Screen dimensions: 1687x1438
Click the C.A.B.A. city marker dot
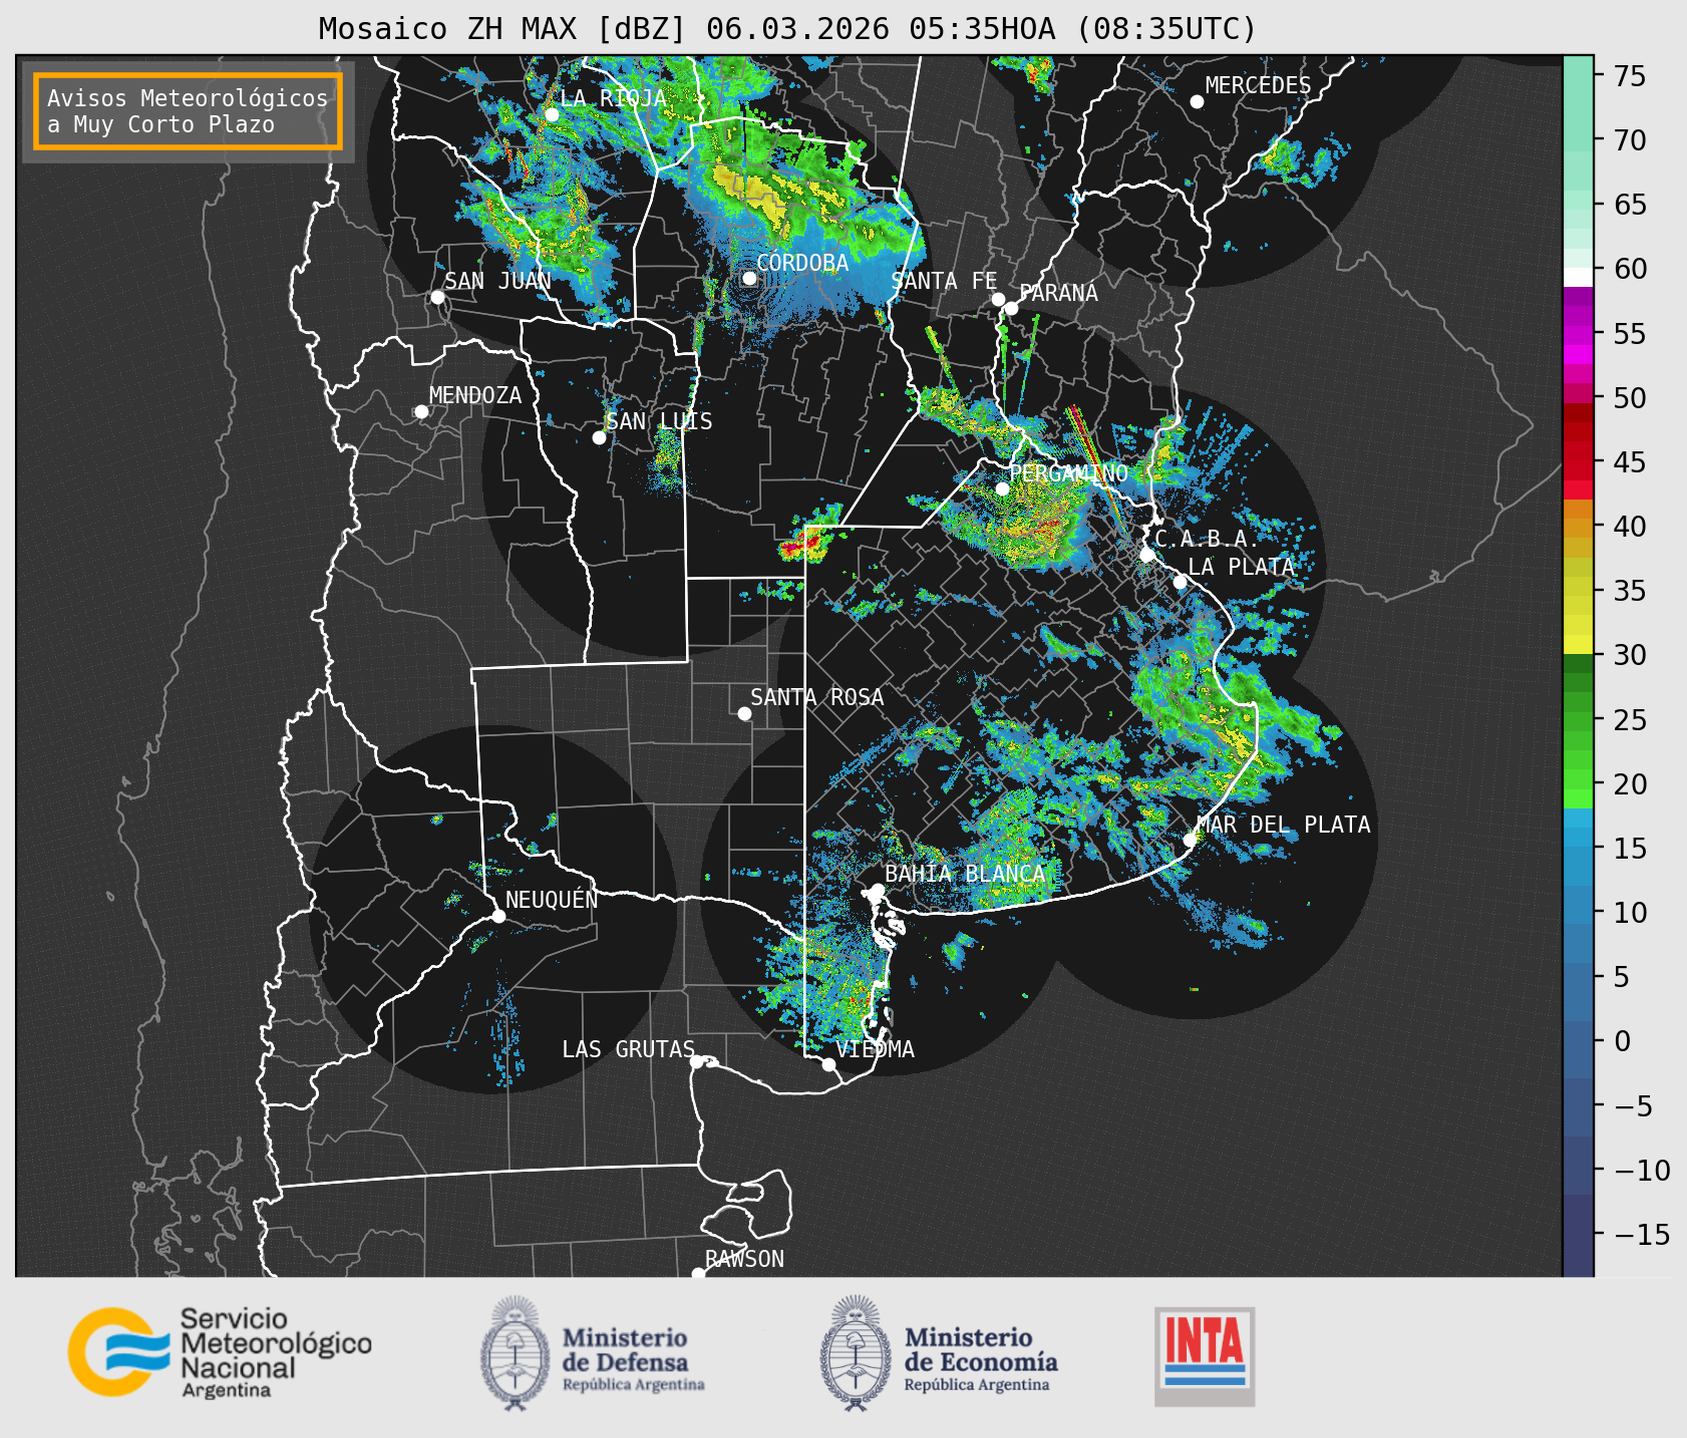tap(1147, 555)
